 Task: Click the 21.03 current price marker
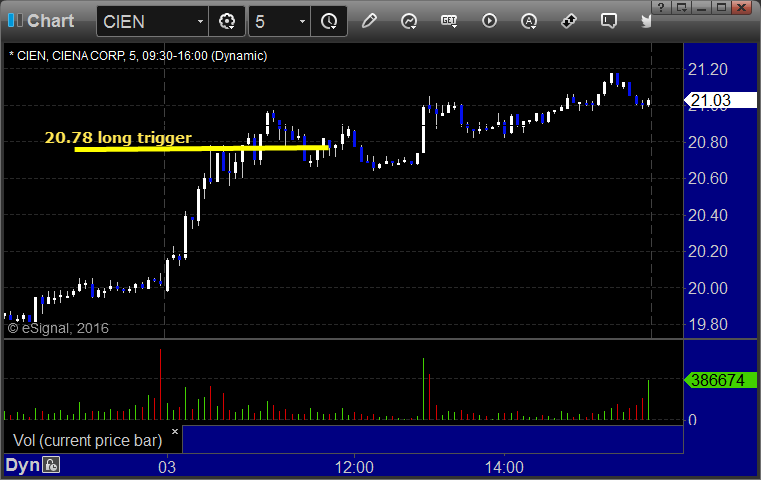720,100
